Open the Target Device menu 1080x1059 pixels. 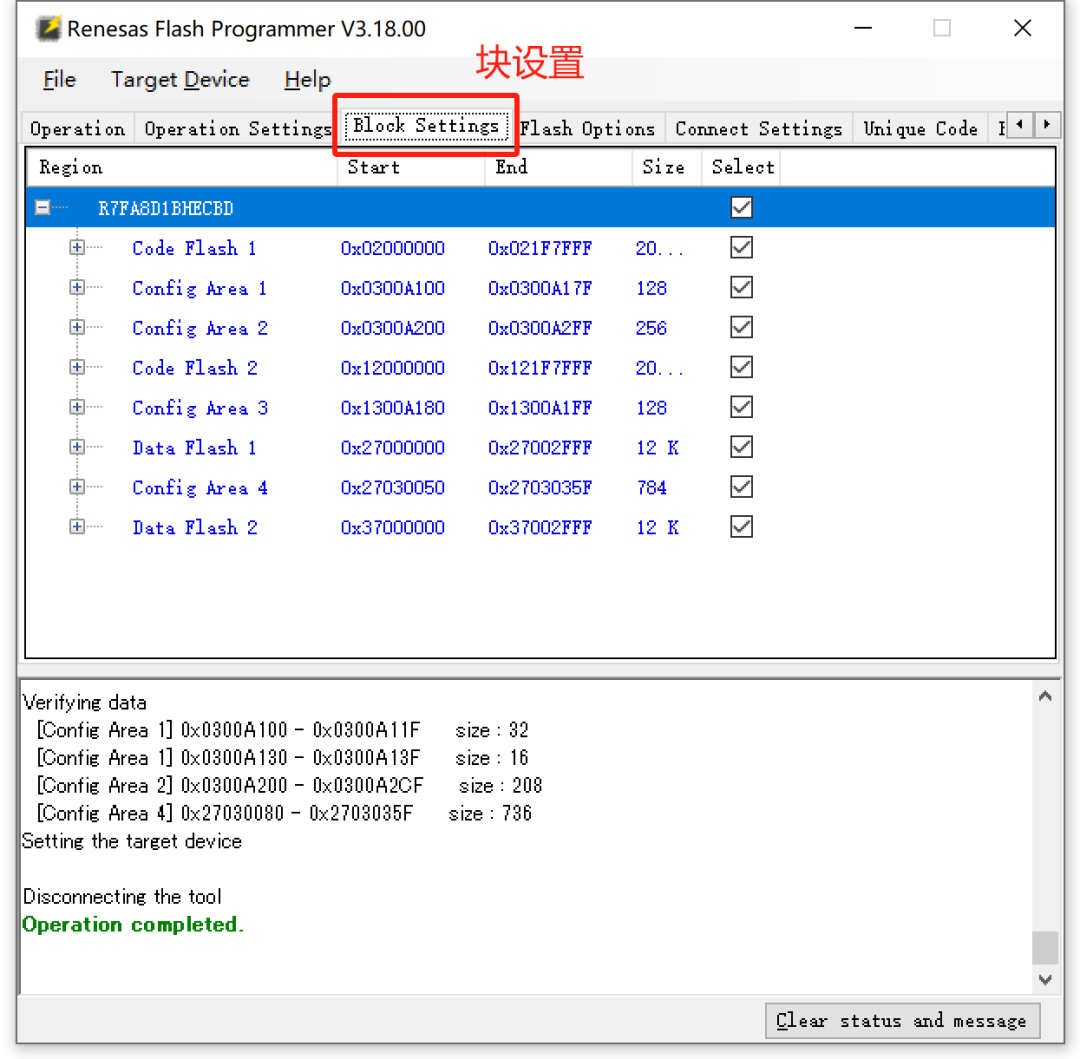180,80
